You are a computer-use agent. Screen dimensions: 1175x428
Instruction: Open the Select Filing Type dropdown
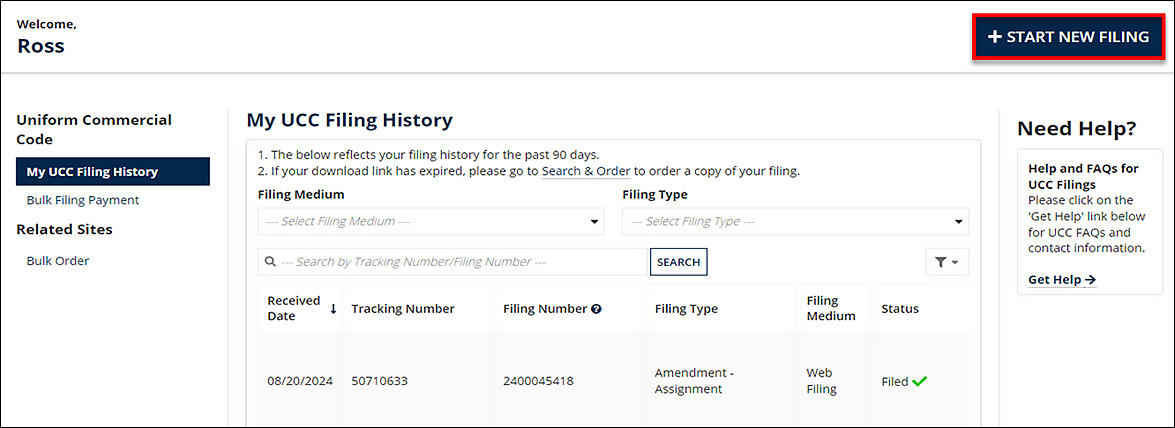795,221
